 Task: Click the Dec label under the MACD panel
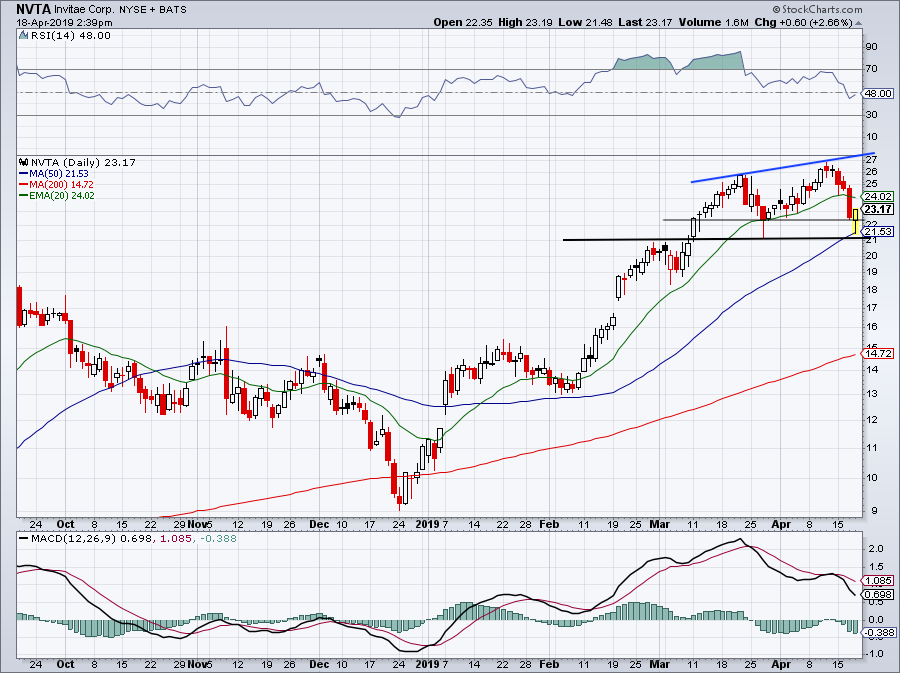(x=320, y=664)
